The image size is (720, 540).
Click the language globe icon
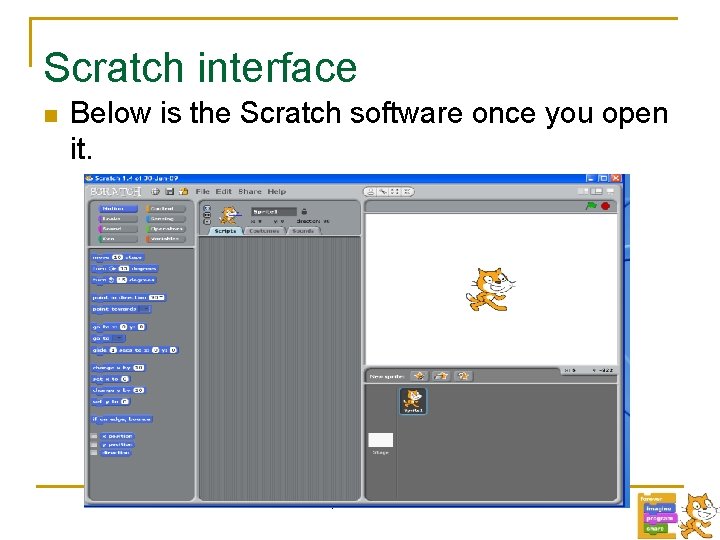(156, 191)
